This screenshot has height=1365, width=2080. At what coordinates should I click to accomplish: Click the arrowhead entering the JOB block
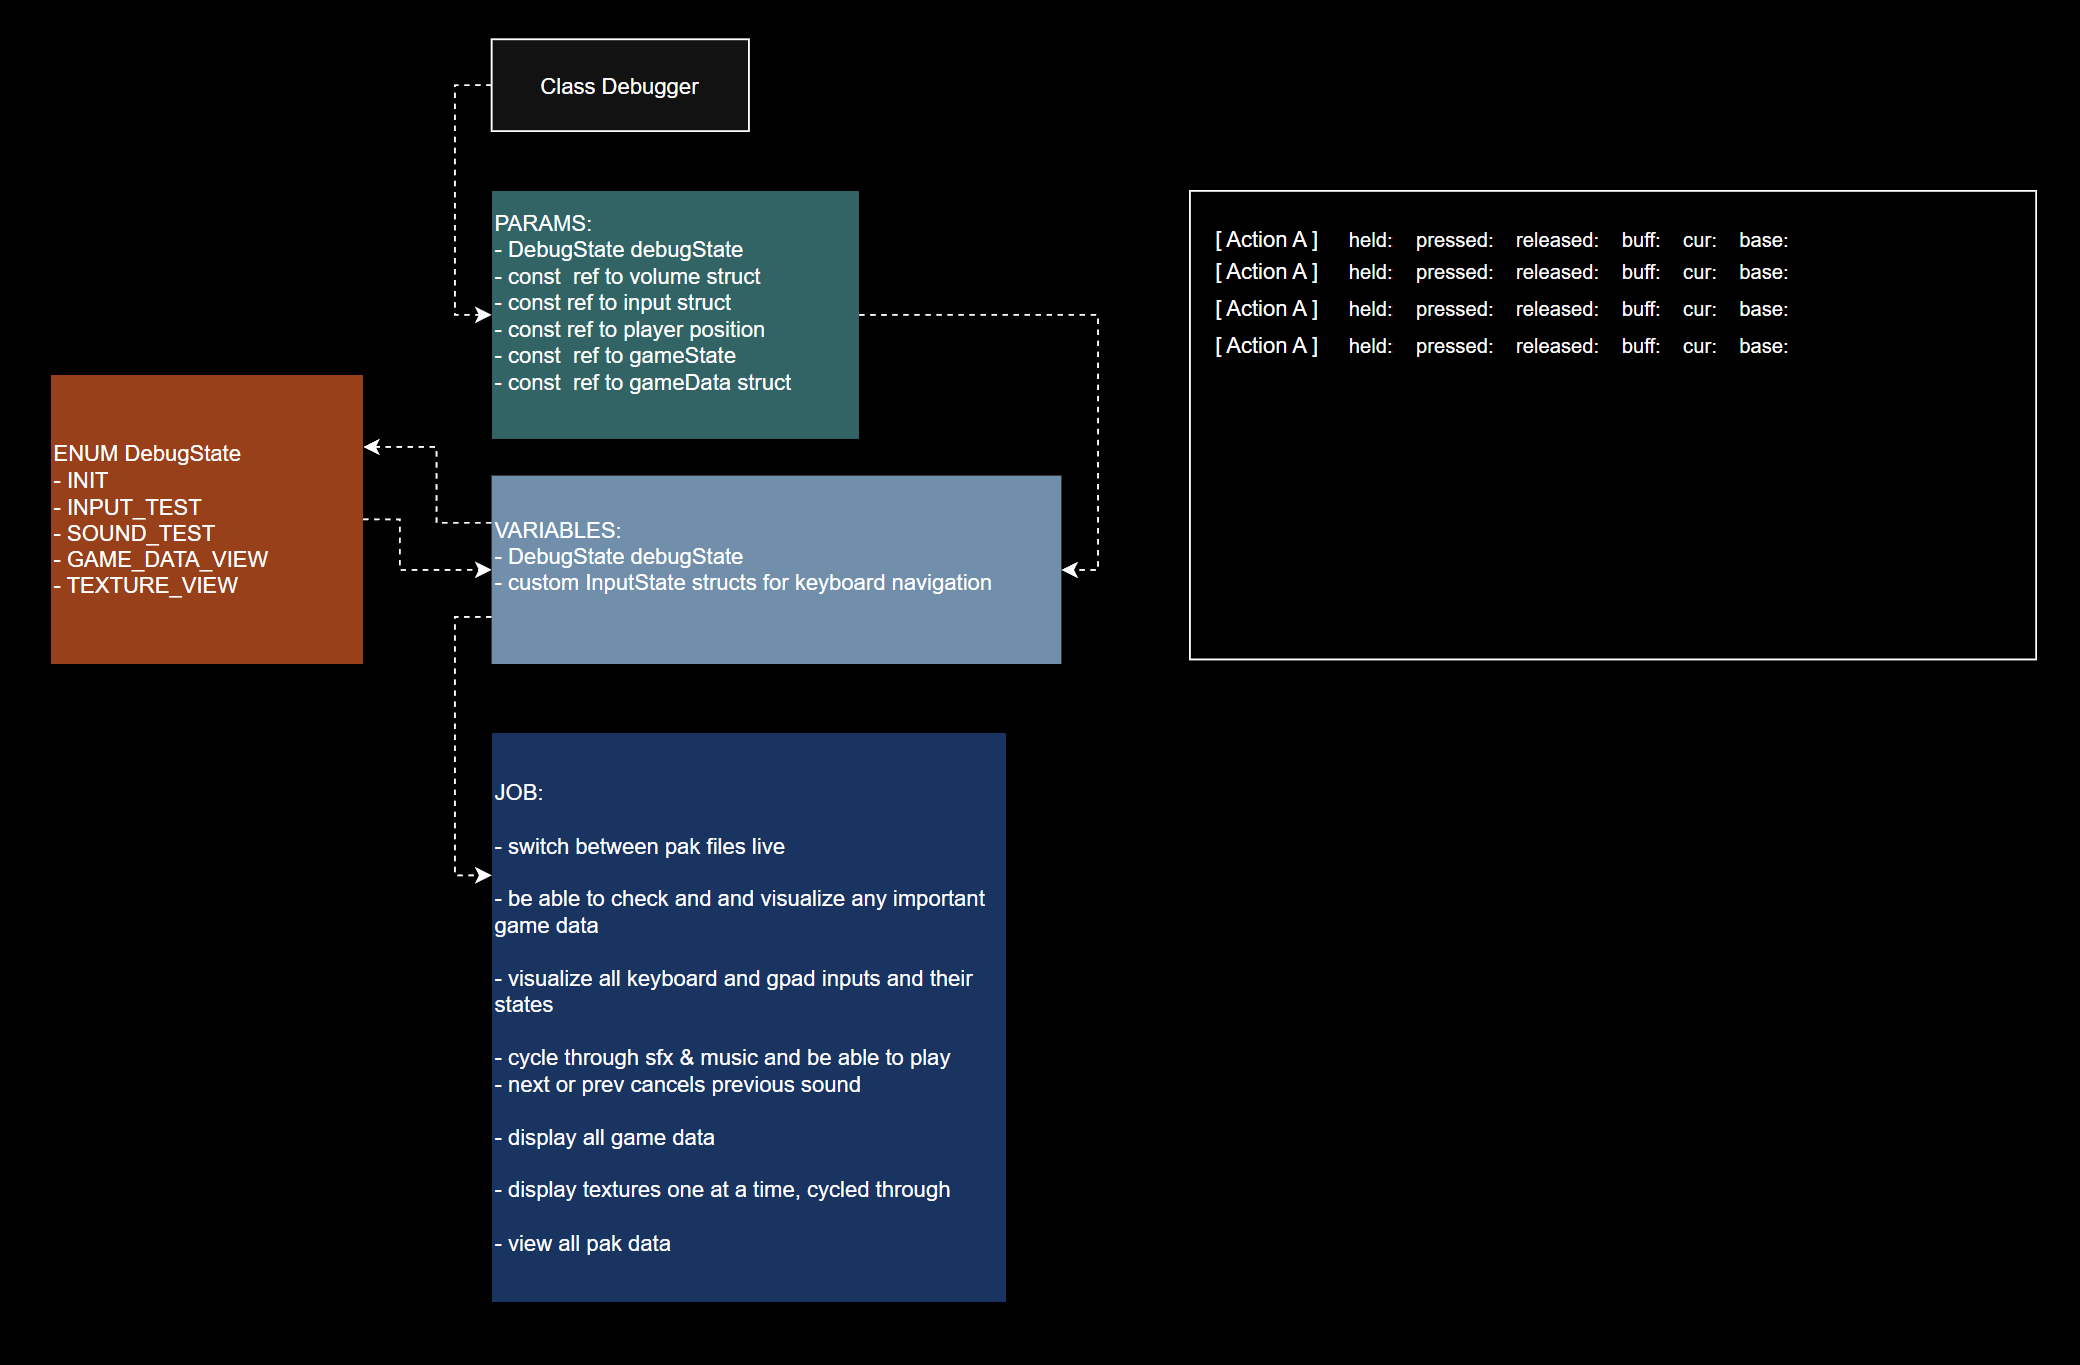tap(482, 875)
